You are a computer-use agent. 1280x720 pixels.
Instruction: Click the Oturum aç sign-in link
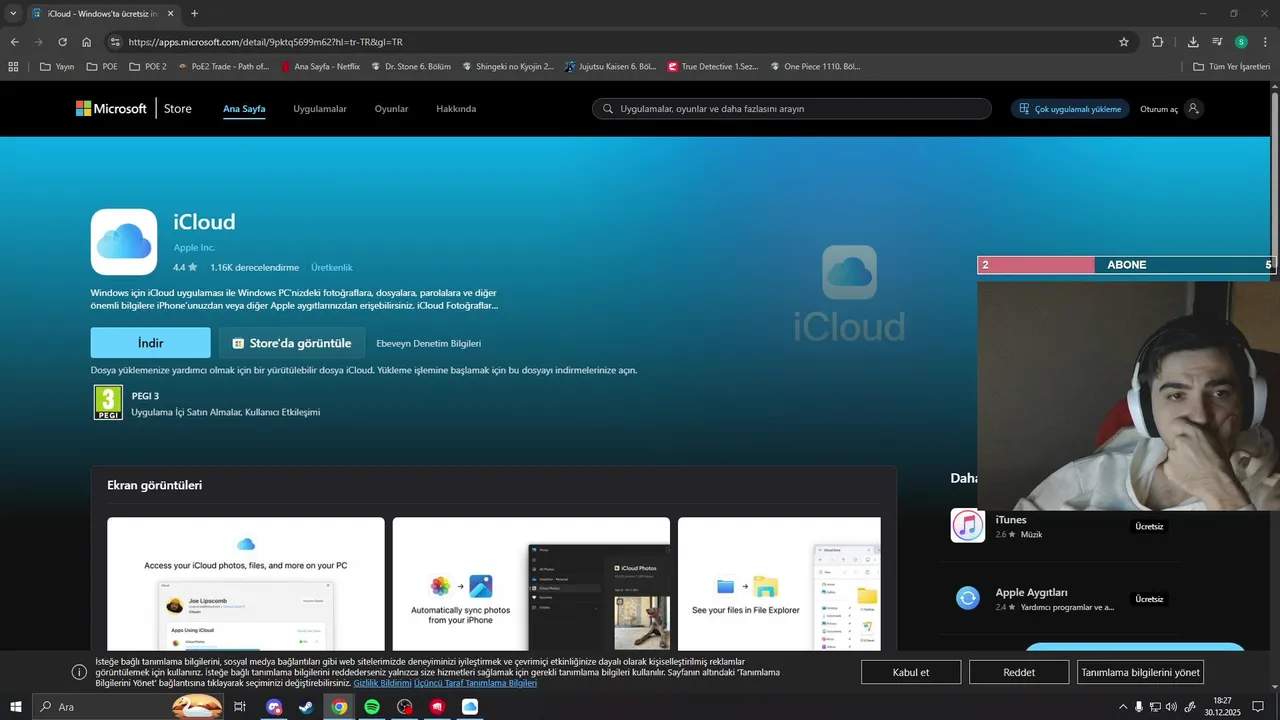click(1159, 109)
